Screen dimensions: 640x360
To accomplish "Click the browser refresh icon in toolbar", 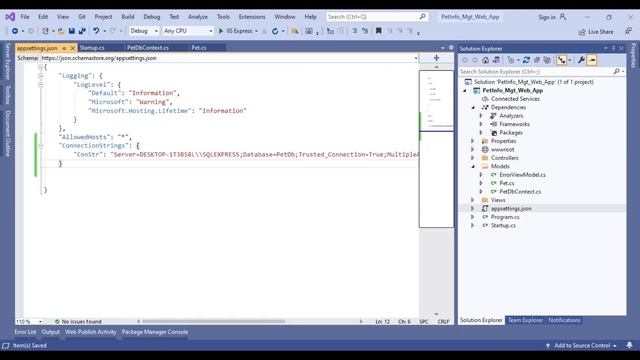I will [x=275, y=31].
